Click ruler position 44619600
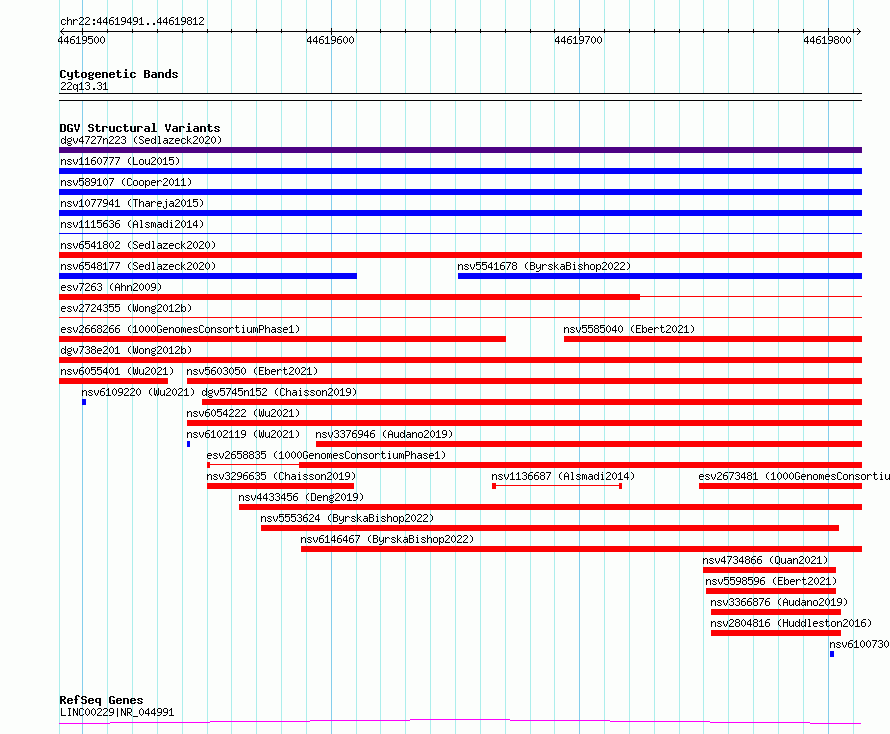The width and height of the screenshot is (890, 734). pos(330,40)
